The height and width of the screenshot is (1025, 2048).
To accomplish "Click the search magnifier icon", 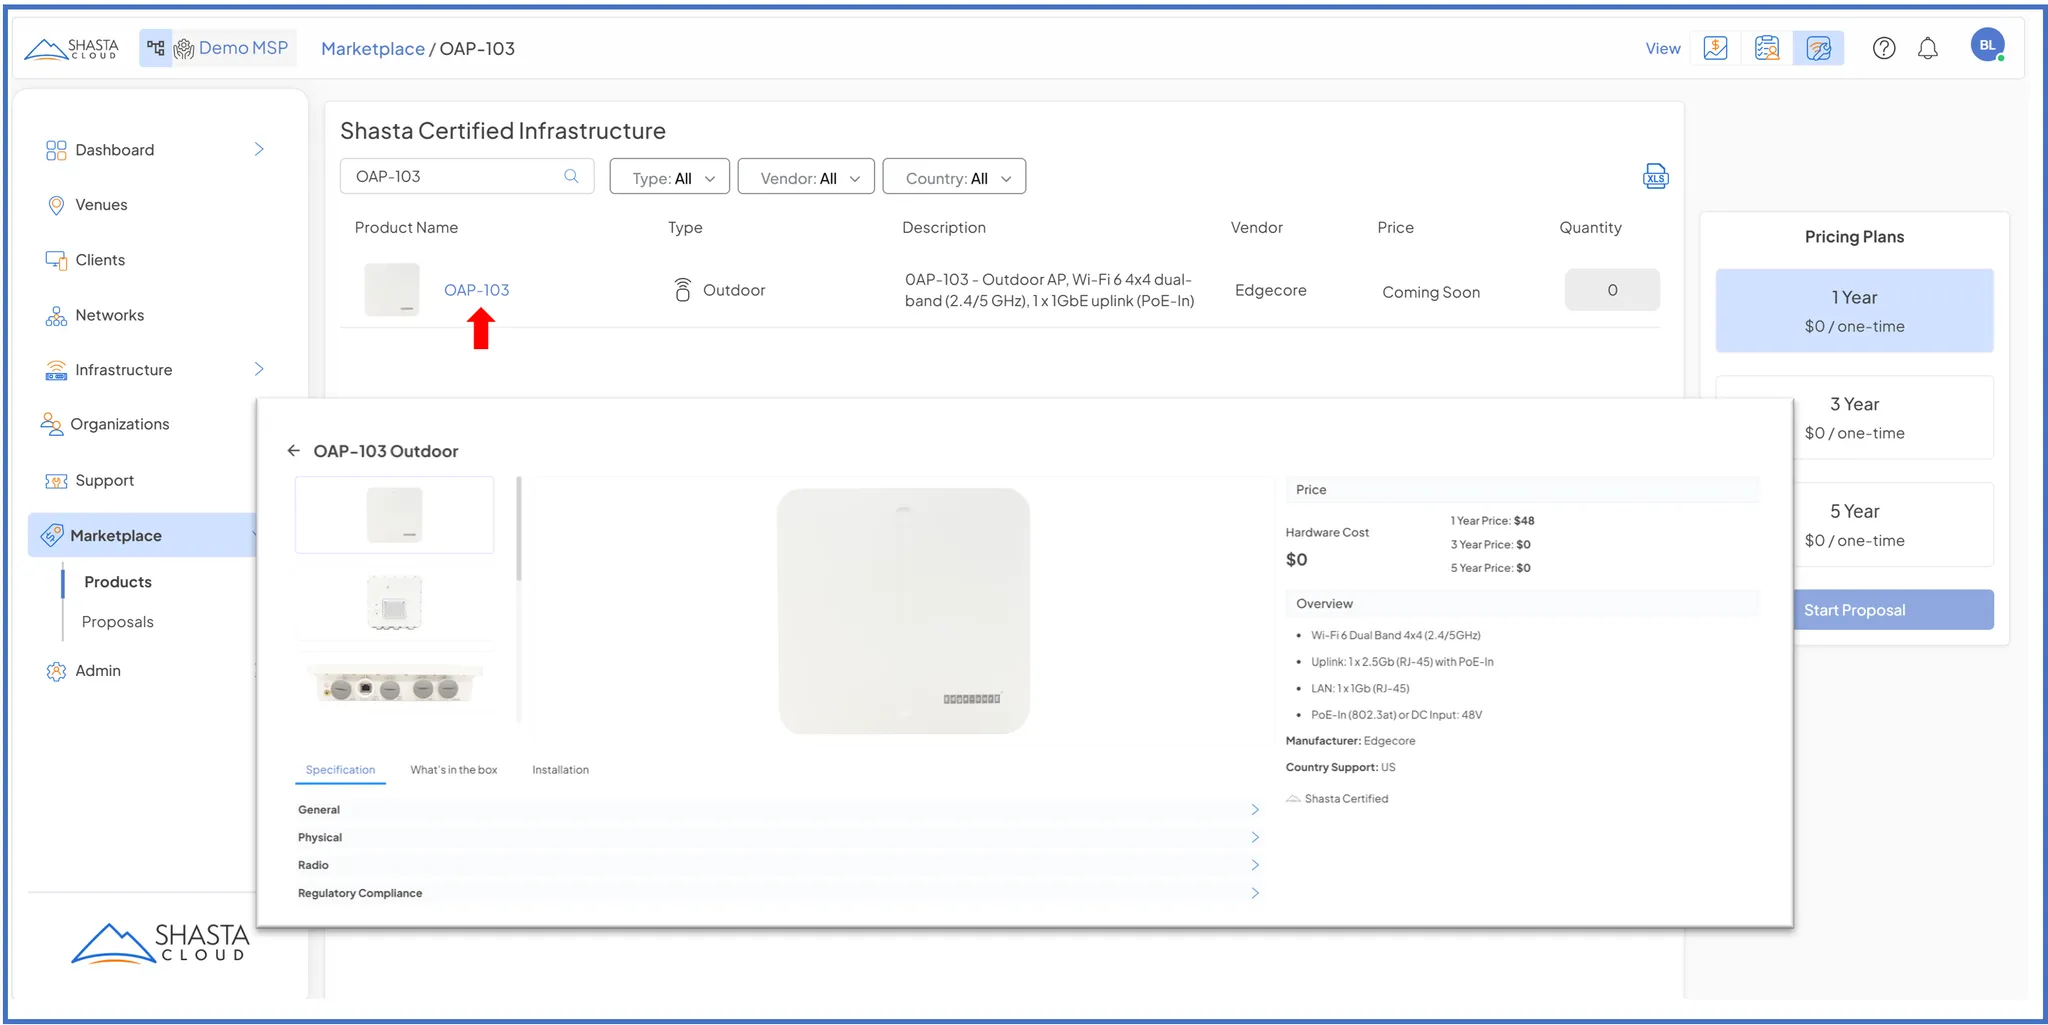I will 571,176.
